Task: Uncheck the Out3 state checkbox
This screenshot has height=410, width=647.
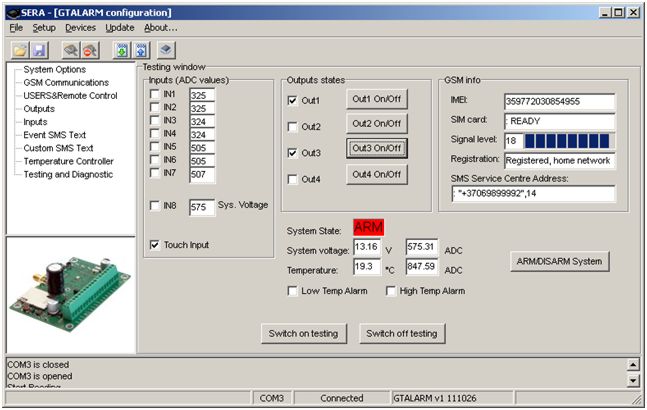Action: 293,153
